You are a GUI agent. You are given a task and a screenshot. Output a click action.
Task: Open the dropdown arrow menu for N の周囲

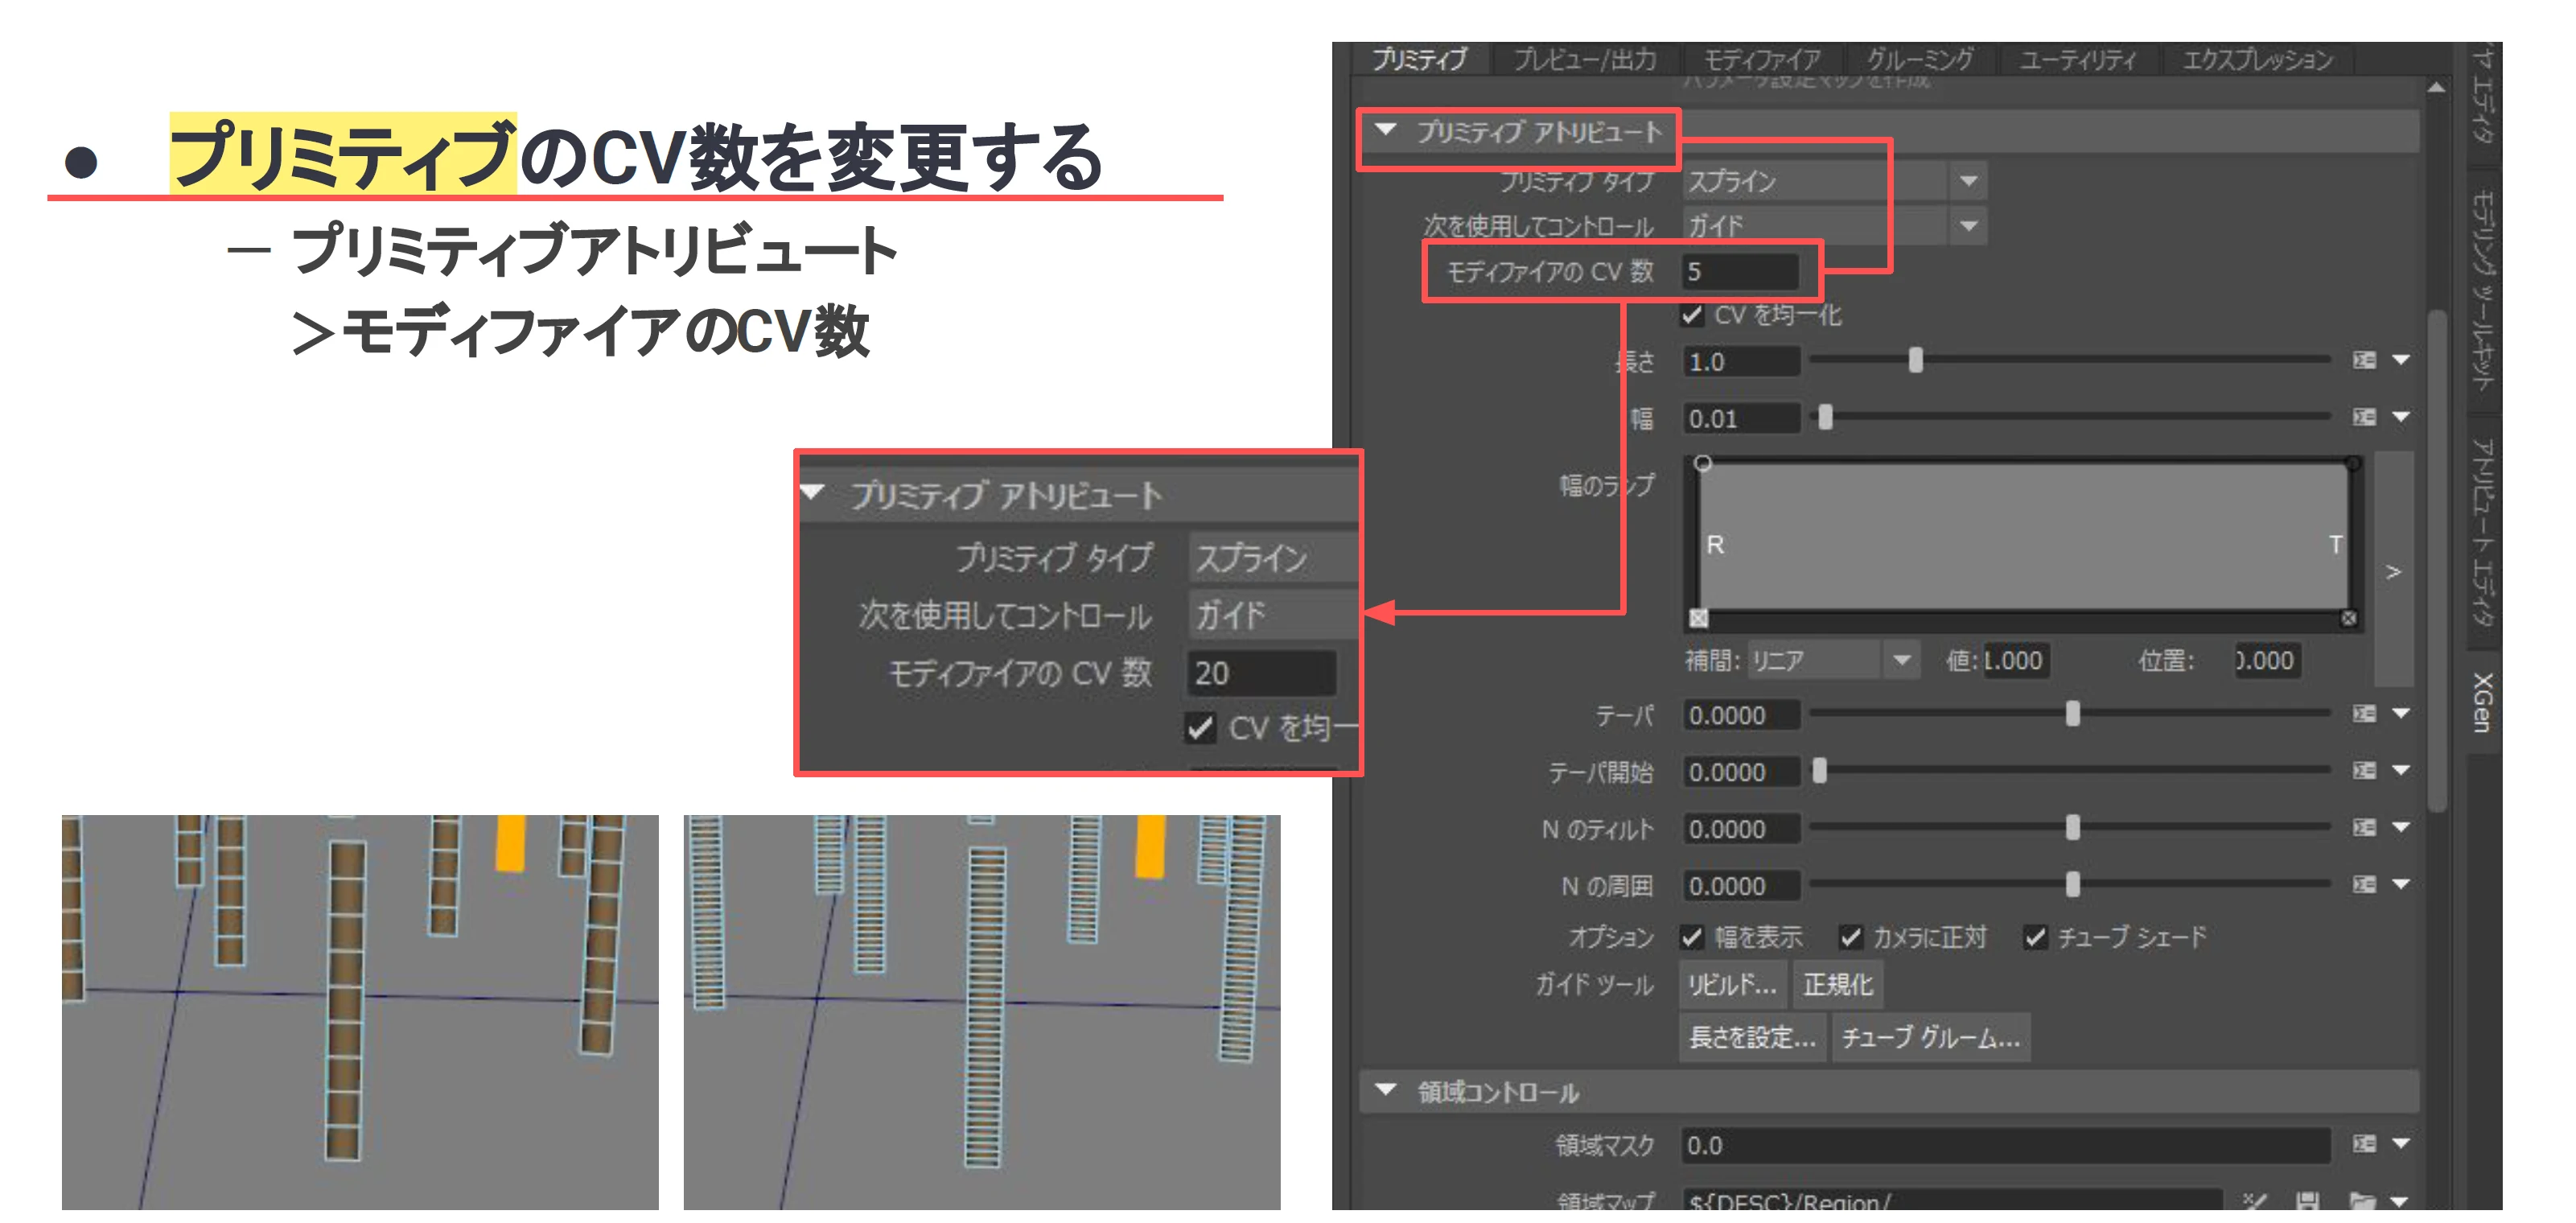click(x=2401, y=884)
